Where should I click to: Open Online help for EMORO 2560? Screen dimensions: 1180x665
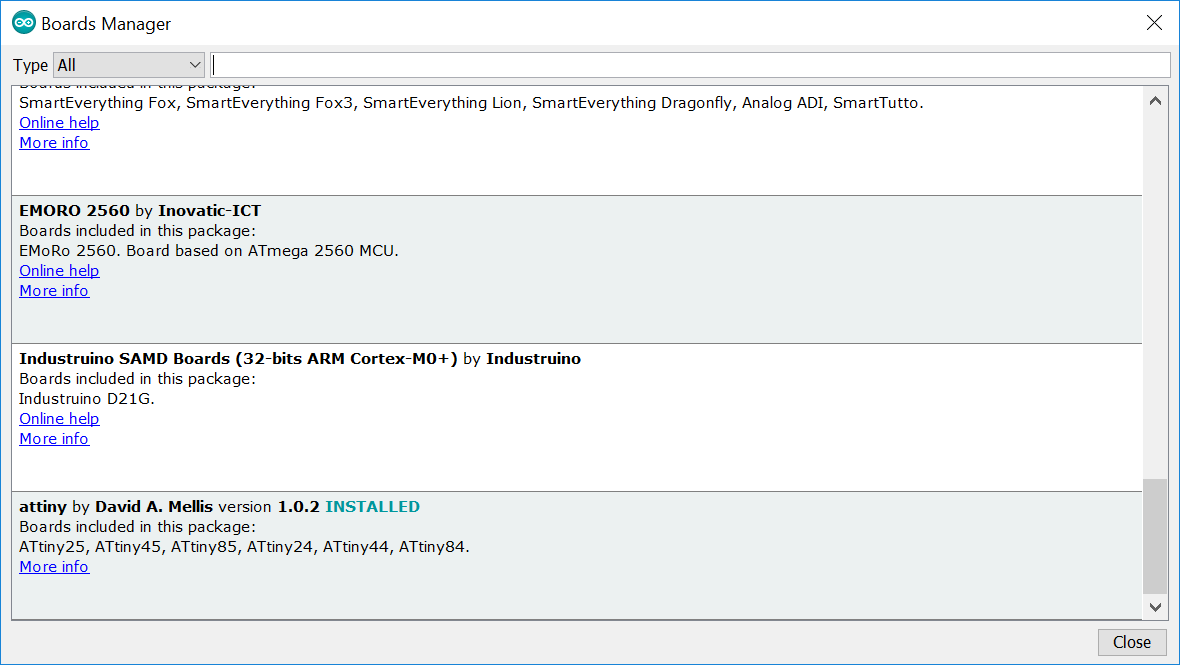59,271
